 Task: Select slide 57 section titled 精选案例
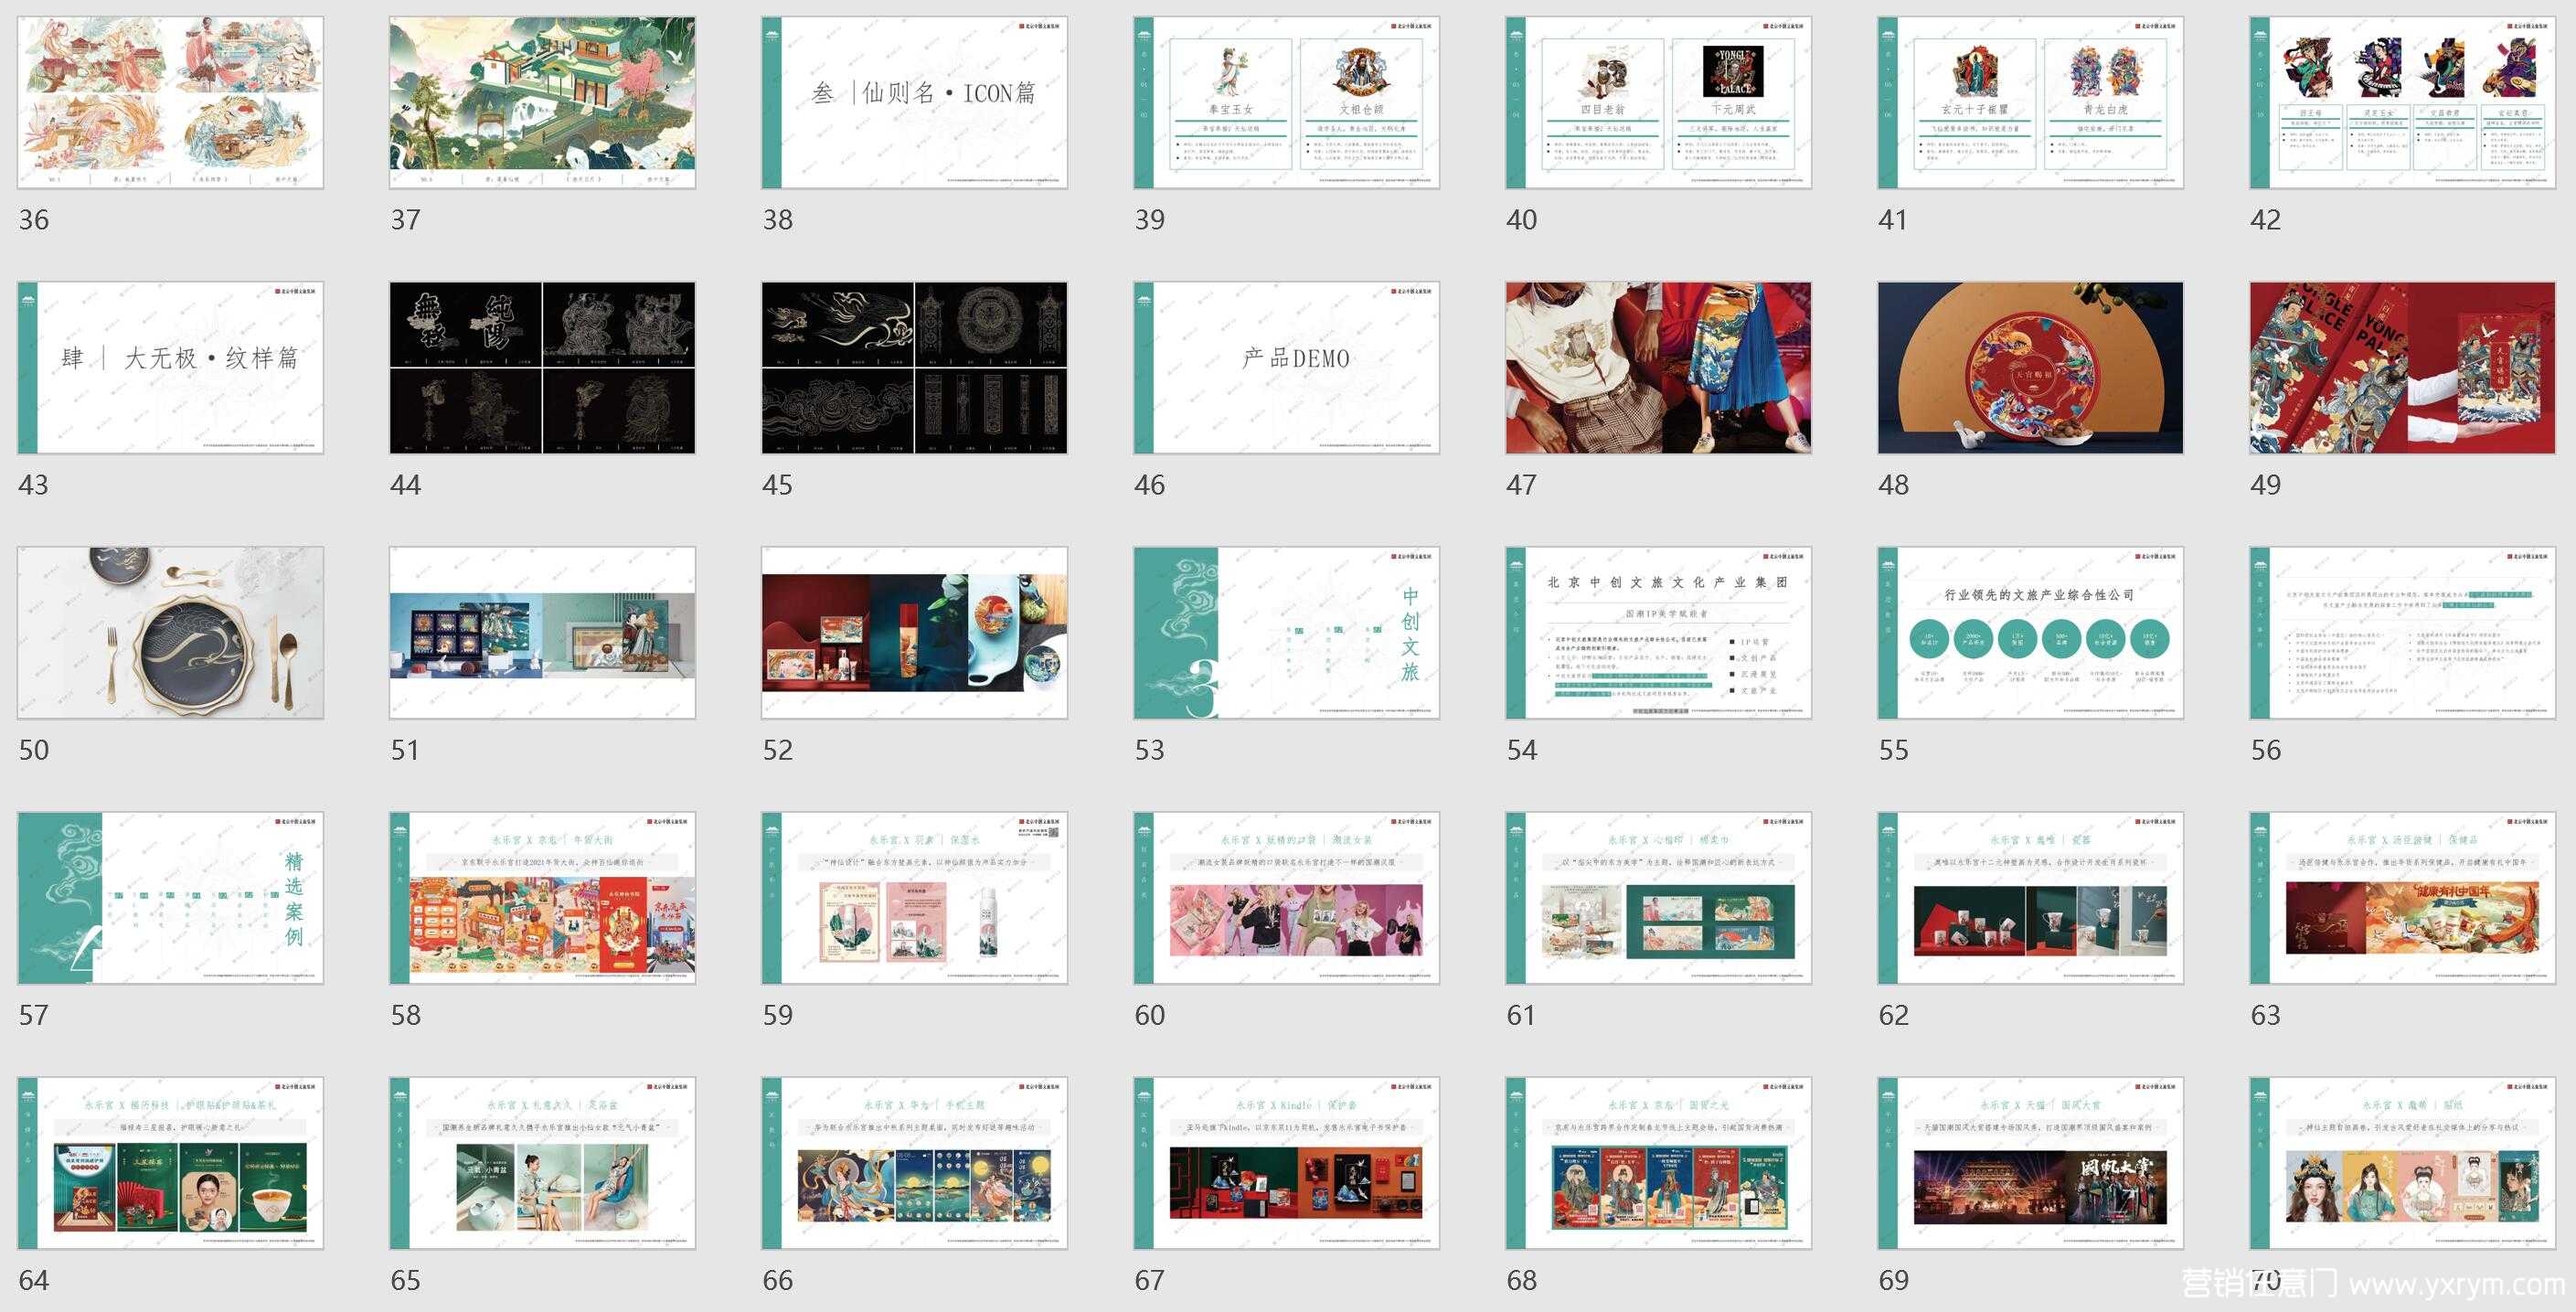pyautogui.click(x=171, y=898)
